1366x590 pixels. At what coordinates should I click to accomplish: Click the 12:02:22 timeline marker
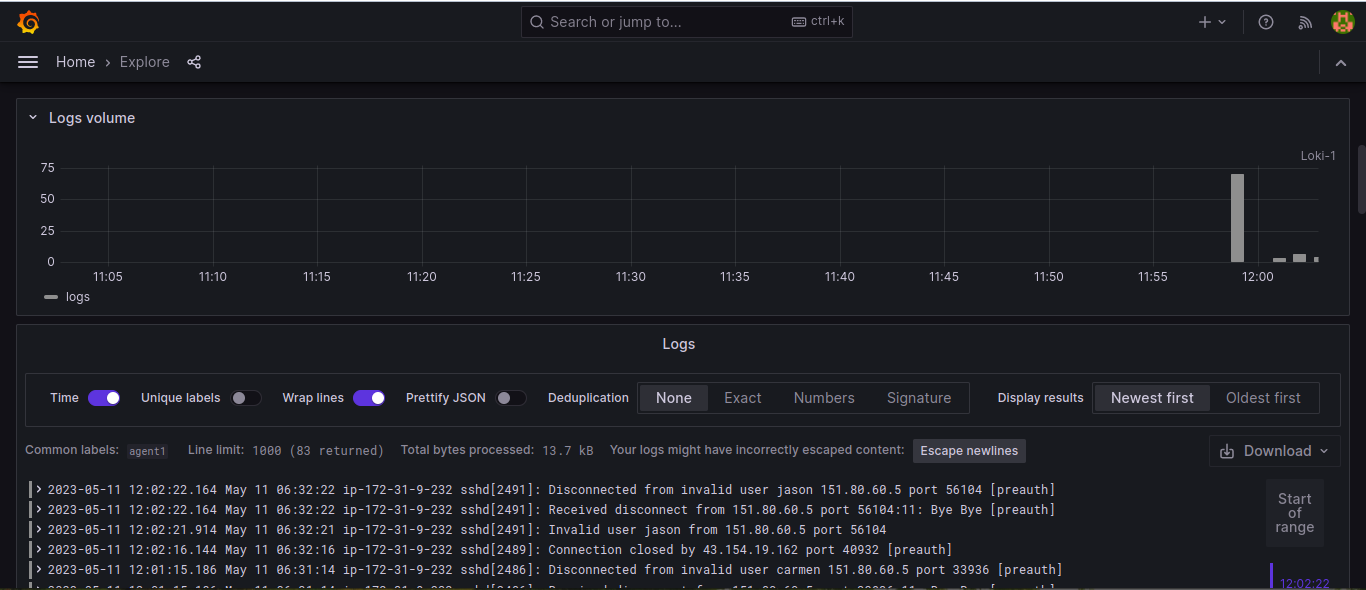pos(1305,582)
